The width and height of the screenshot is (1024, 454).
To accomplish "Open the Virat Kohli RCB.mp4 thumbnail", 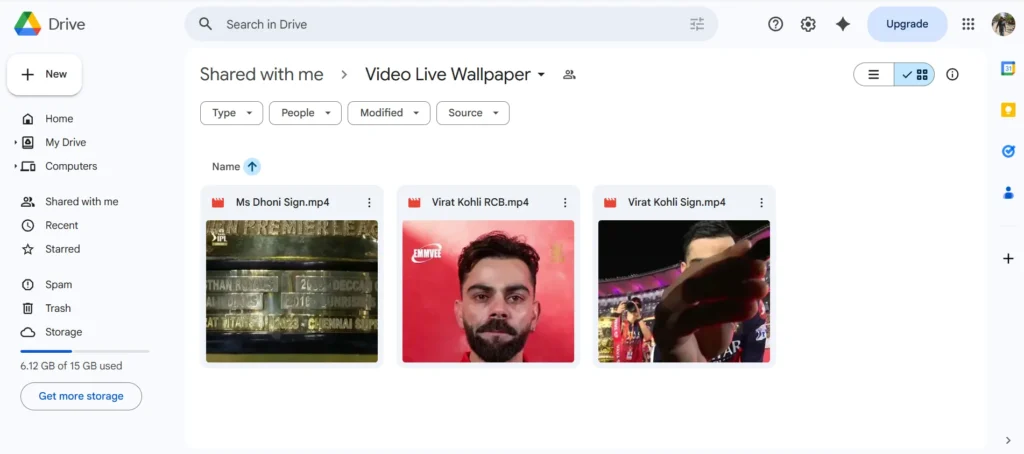I will coord(488,291).
